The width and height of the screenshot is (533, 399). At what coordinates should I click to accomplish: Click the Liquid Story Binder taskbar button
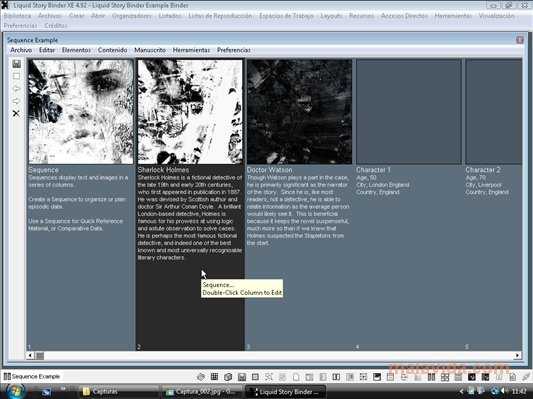(286, 392)
